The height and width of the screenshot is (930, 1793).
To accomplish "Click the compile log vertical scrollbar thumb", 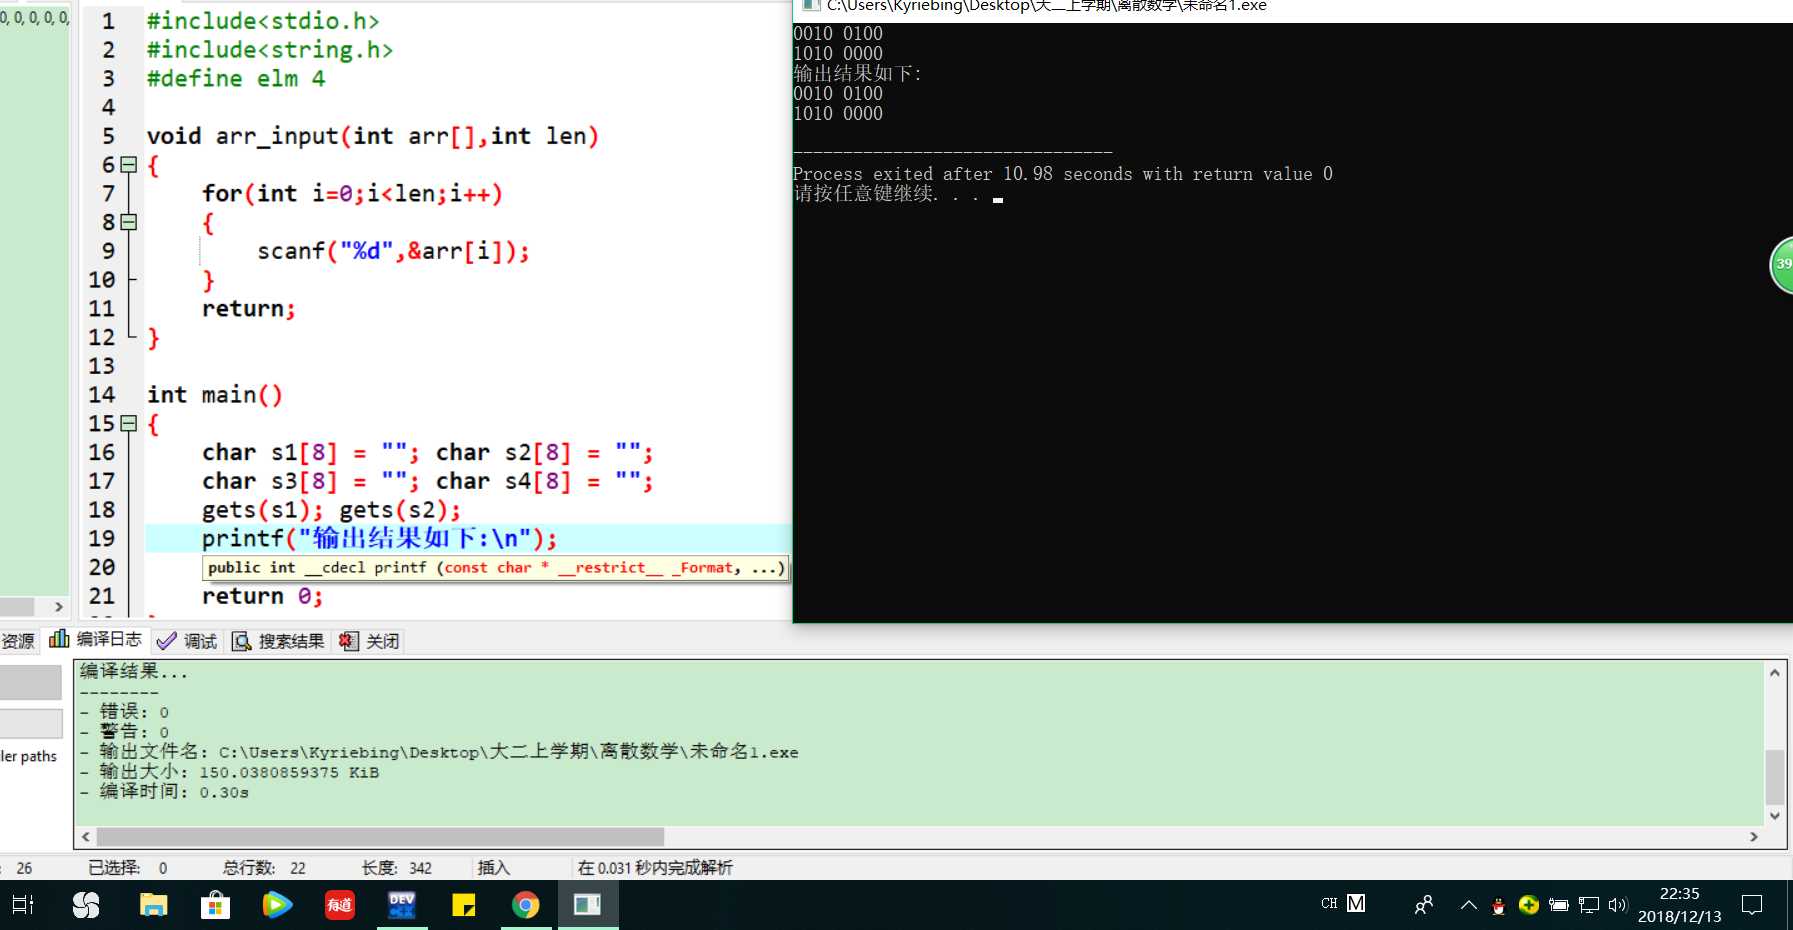I will pyautogui.click(x=1775, y=776).
